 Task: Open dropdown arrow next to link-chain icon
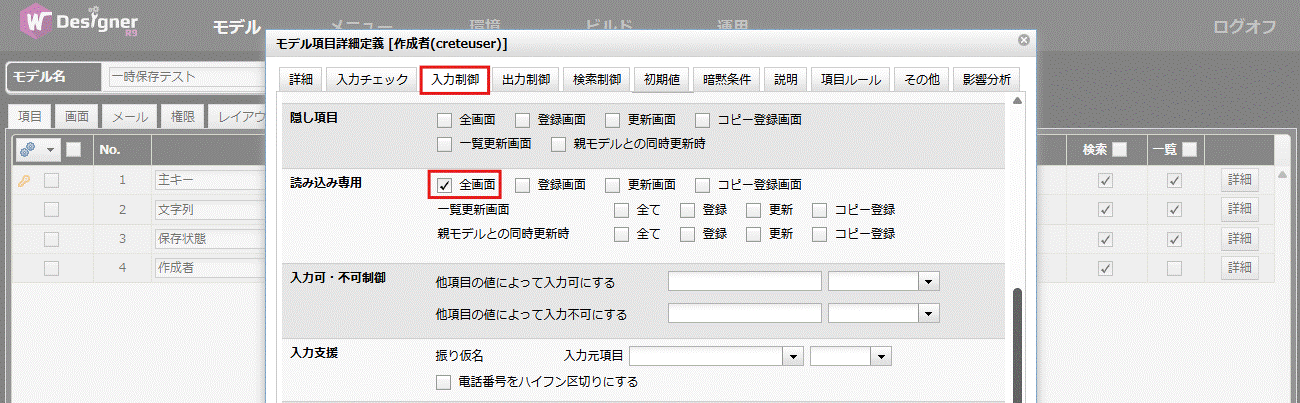click(49, 150)
